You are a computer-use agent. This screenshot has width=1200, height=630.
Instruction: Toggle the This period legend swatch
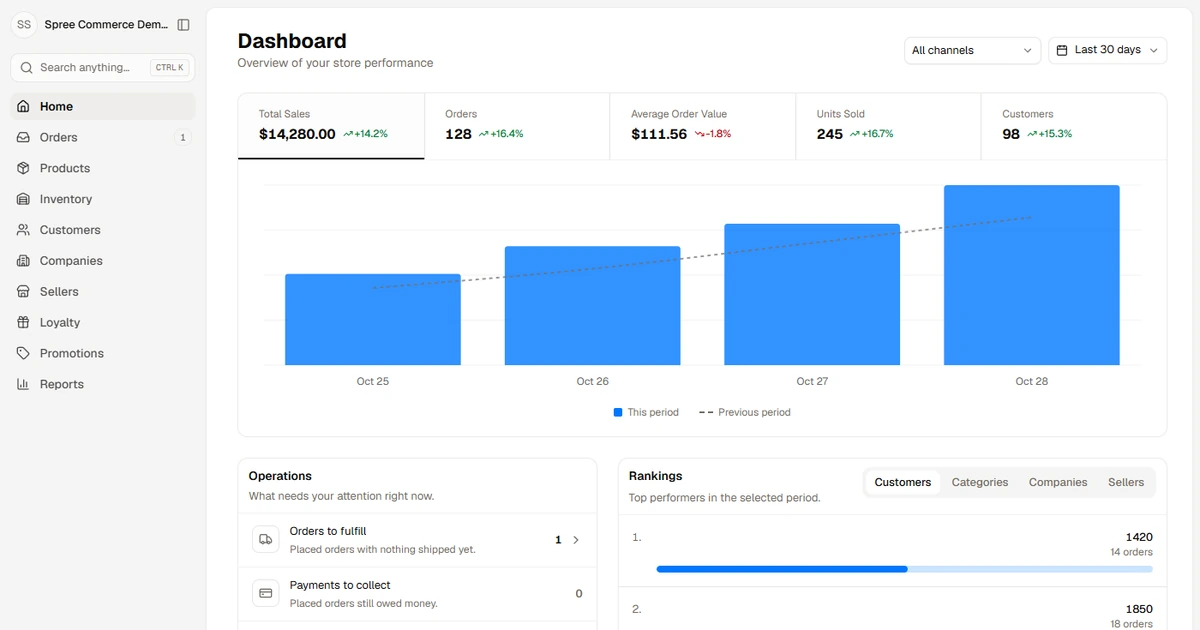(618, 412)
